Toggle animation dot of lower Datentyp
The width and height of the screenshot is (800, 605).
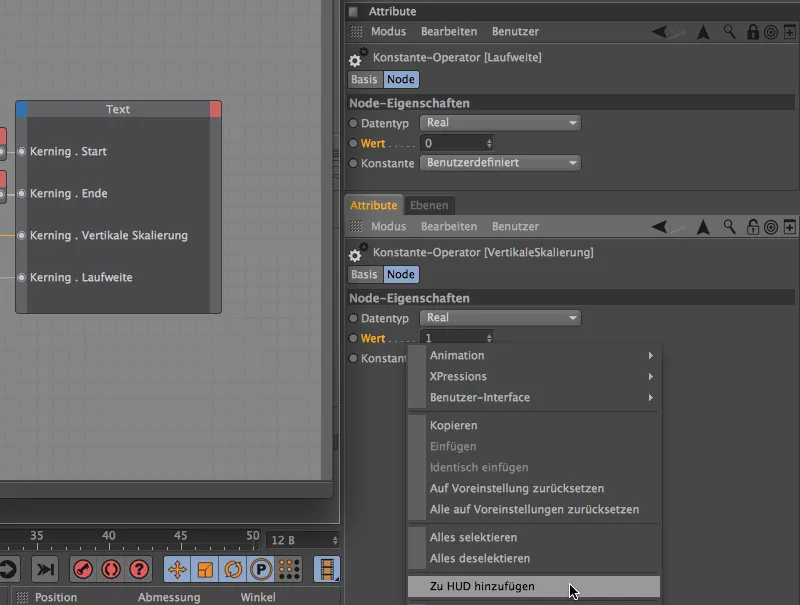coord(353,318)
